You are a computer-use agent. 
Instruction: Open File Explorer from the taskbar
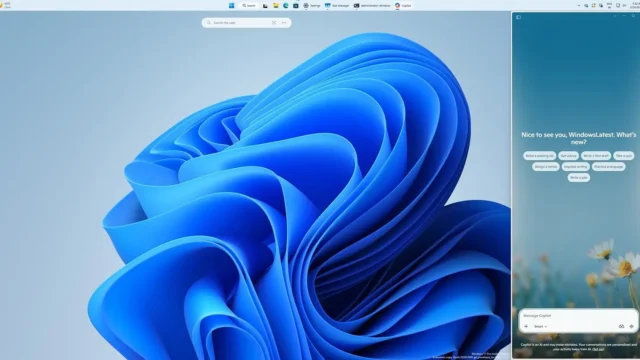click(x=276, y=5)
